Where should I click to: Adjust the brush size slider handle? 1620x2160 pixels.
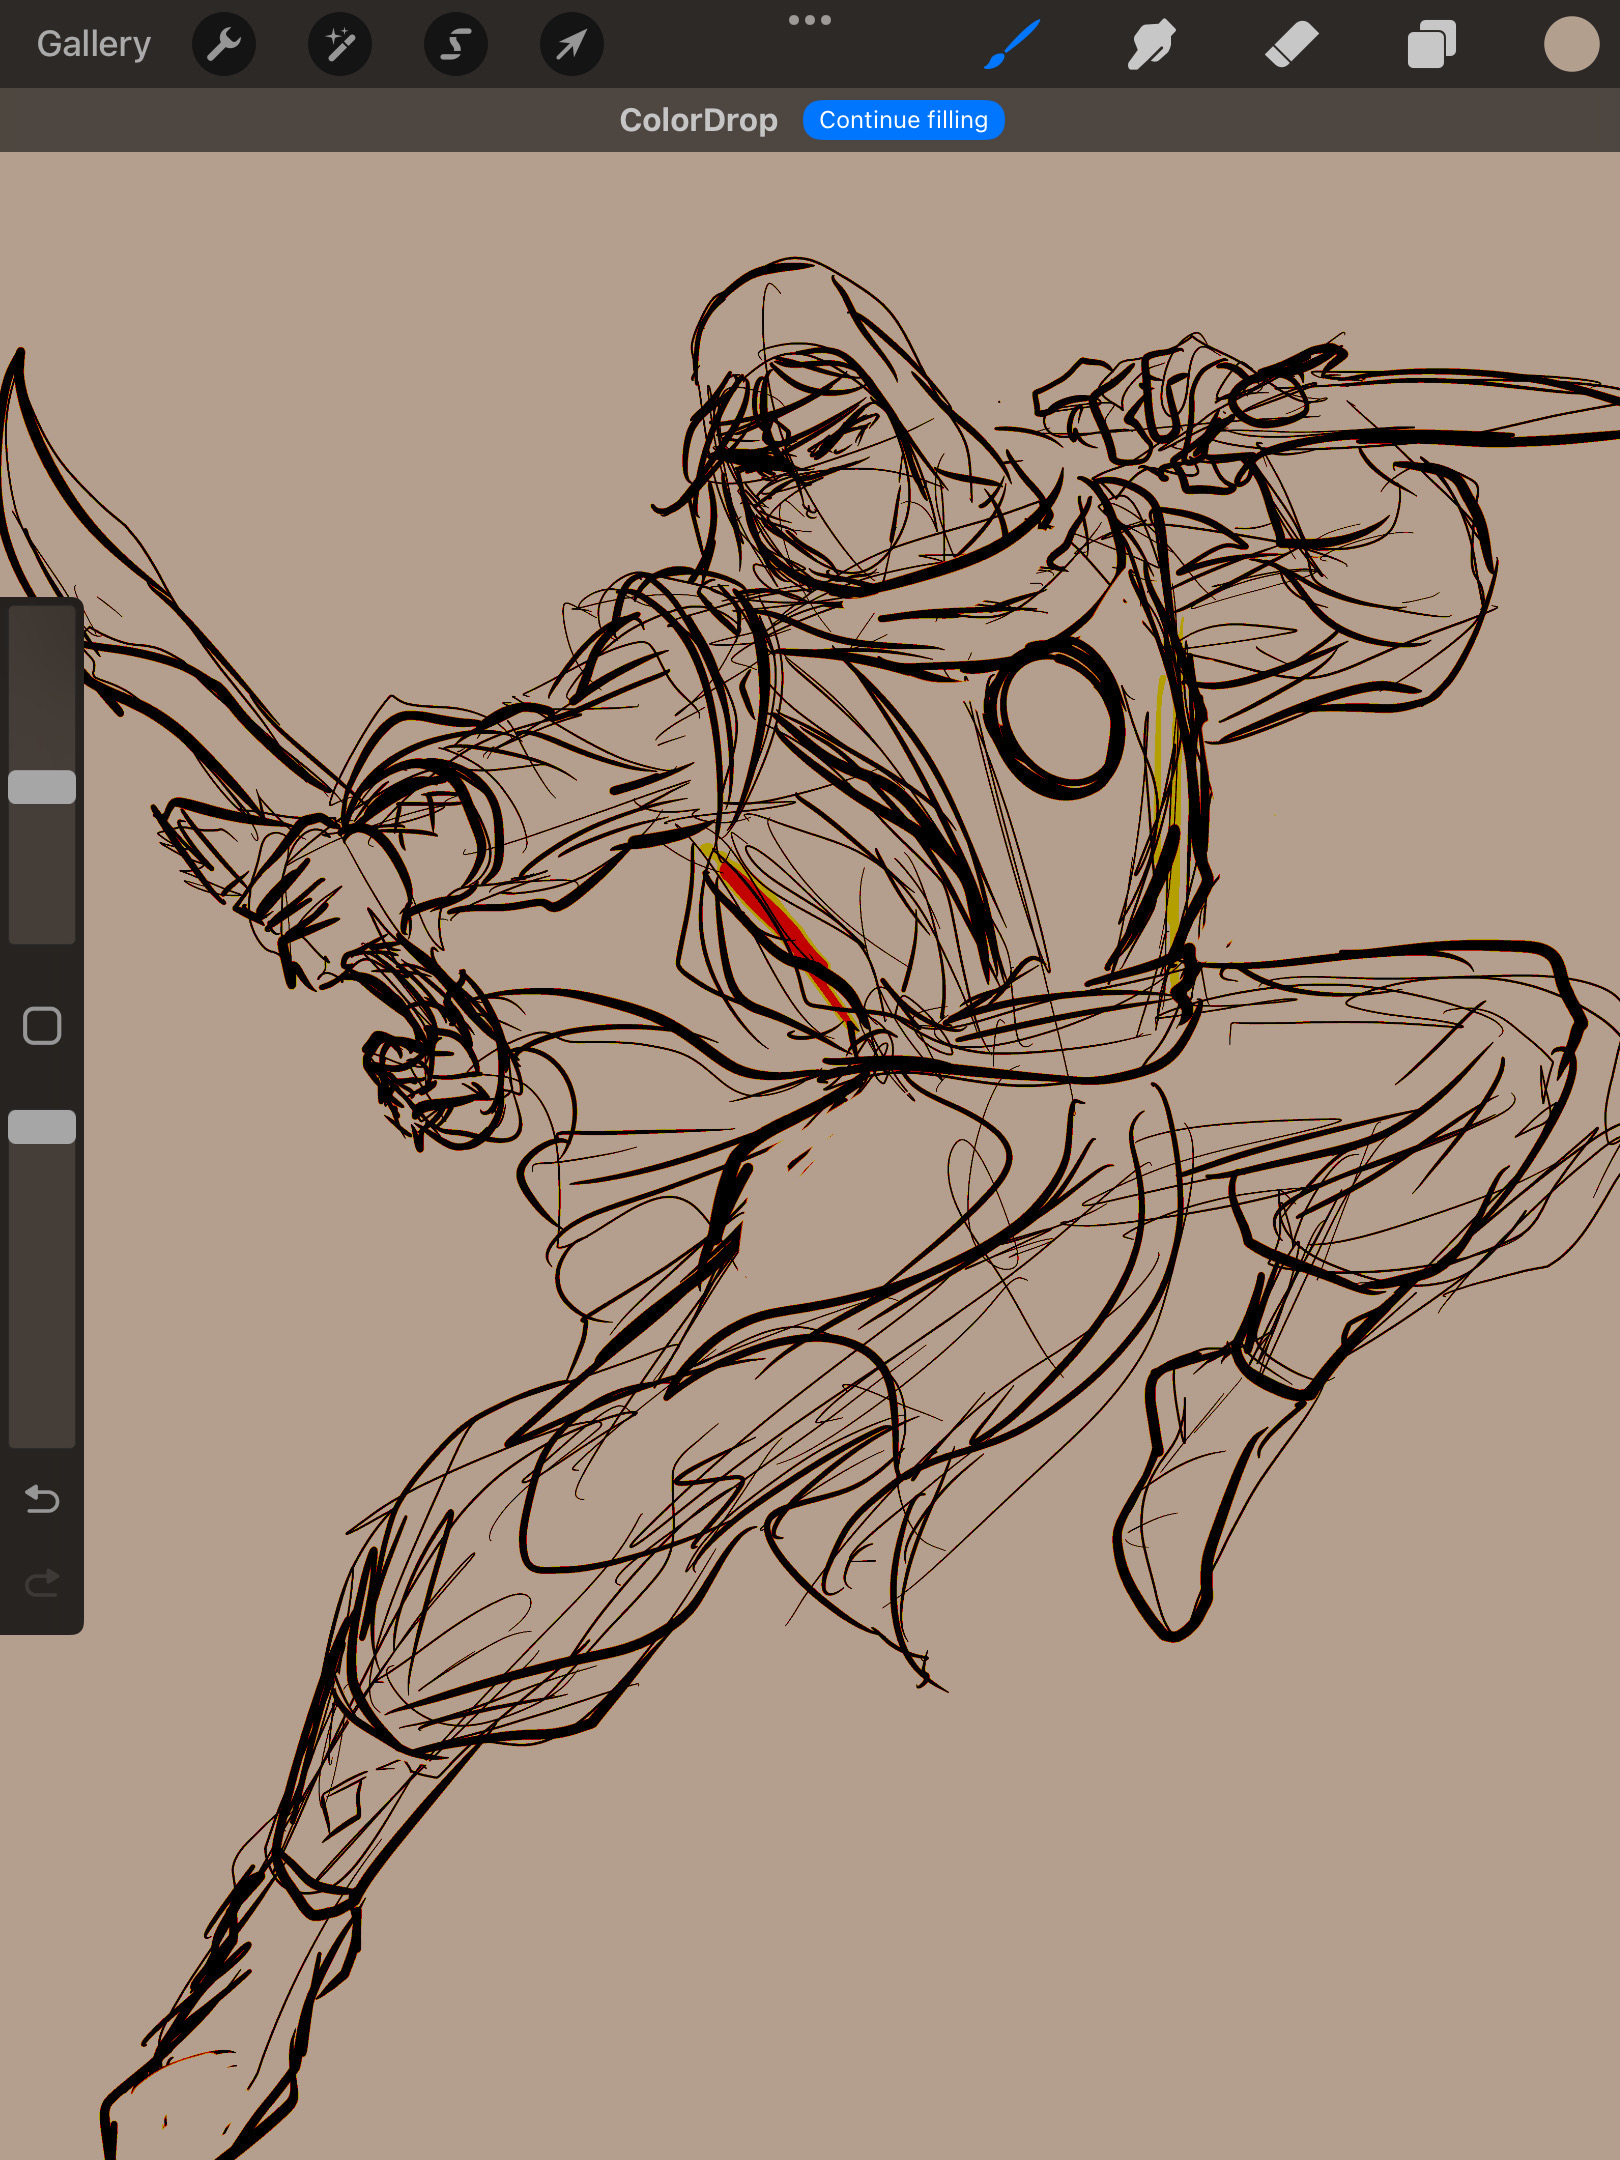[42, 787]
